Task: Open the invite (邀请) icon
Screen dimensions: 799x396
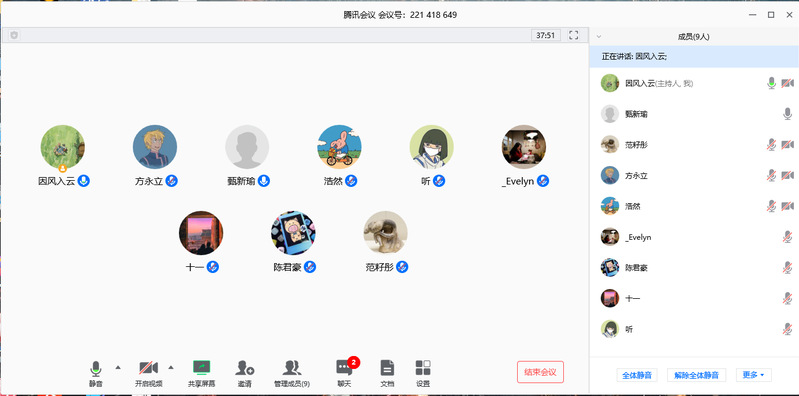Action: tap(245, 374)
